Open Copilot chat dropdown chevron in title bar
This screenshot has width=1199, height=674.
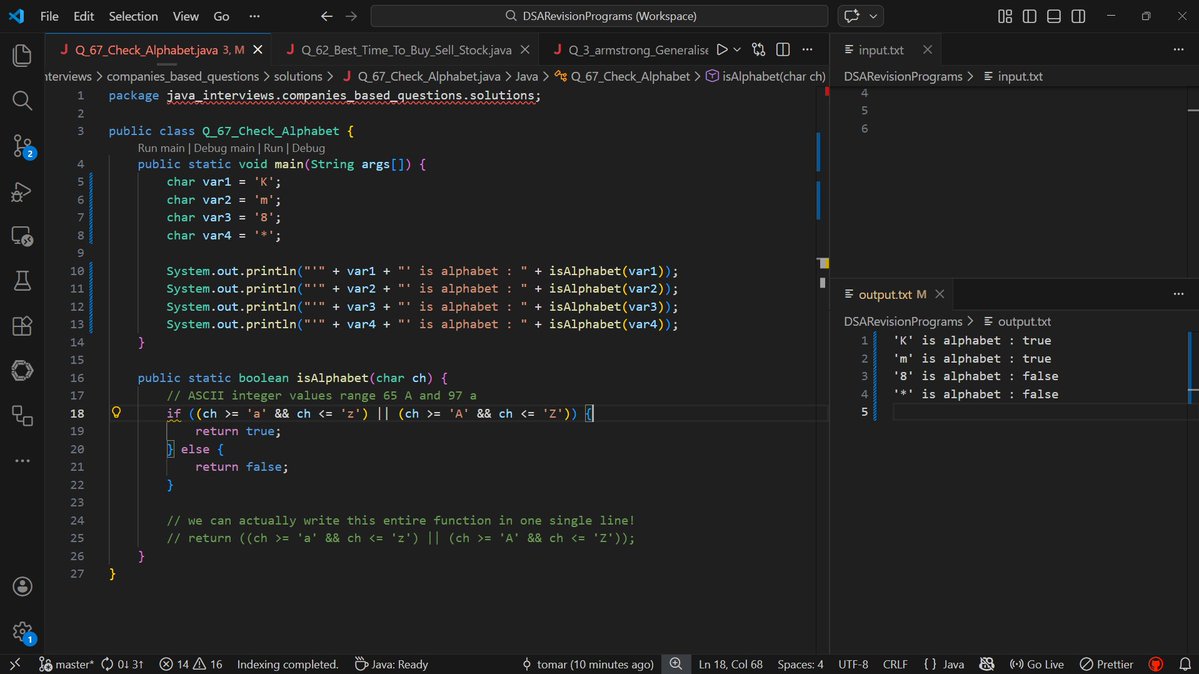873,16
